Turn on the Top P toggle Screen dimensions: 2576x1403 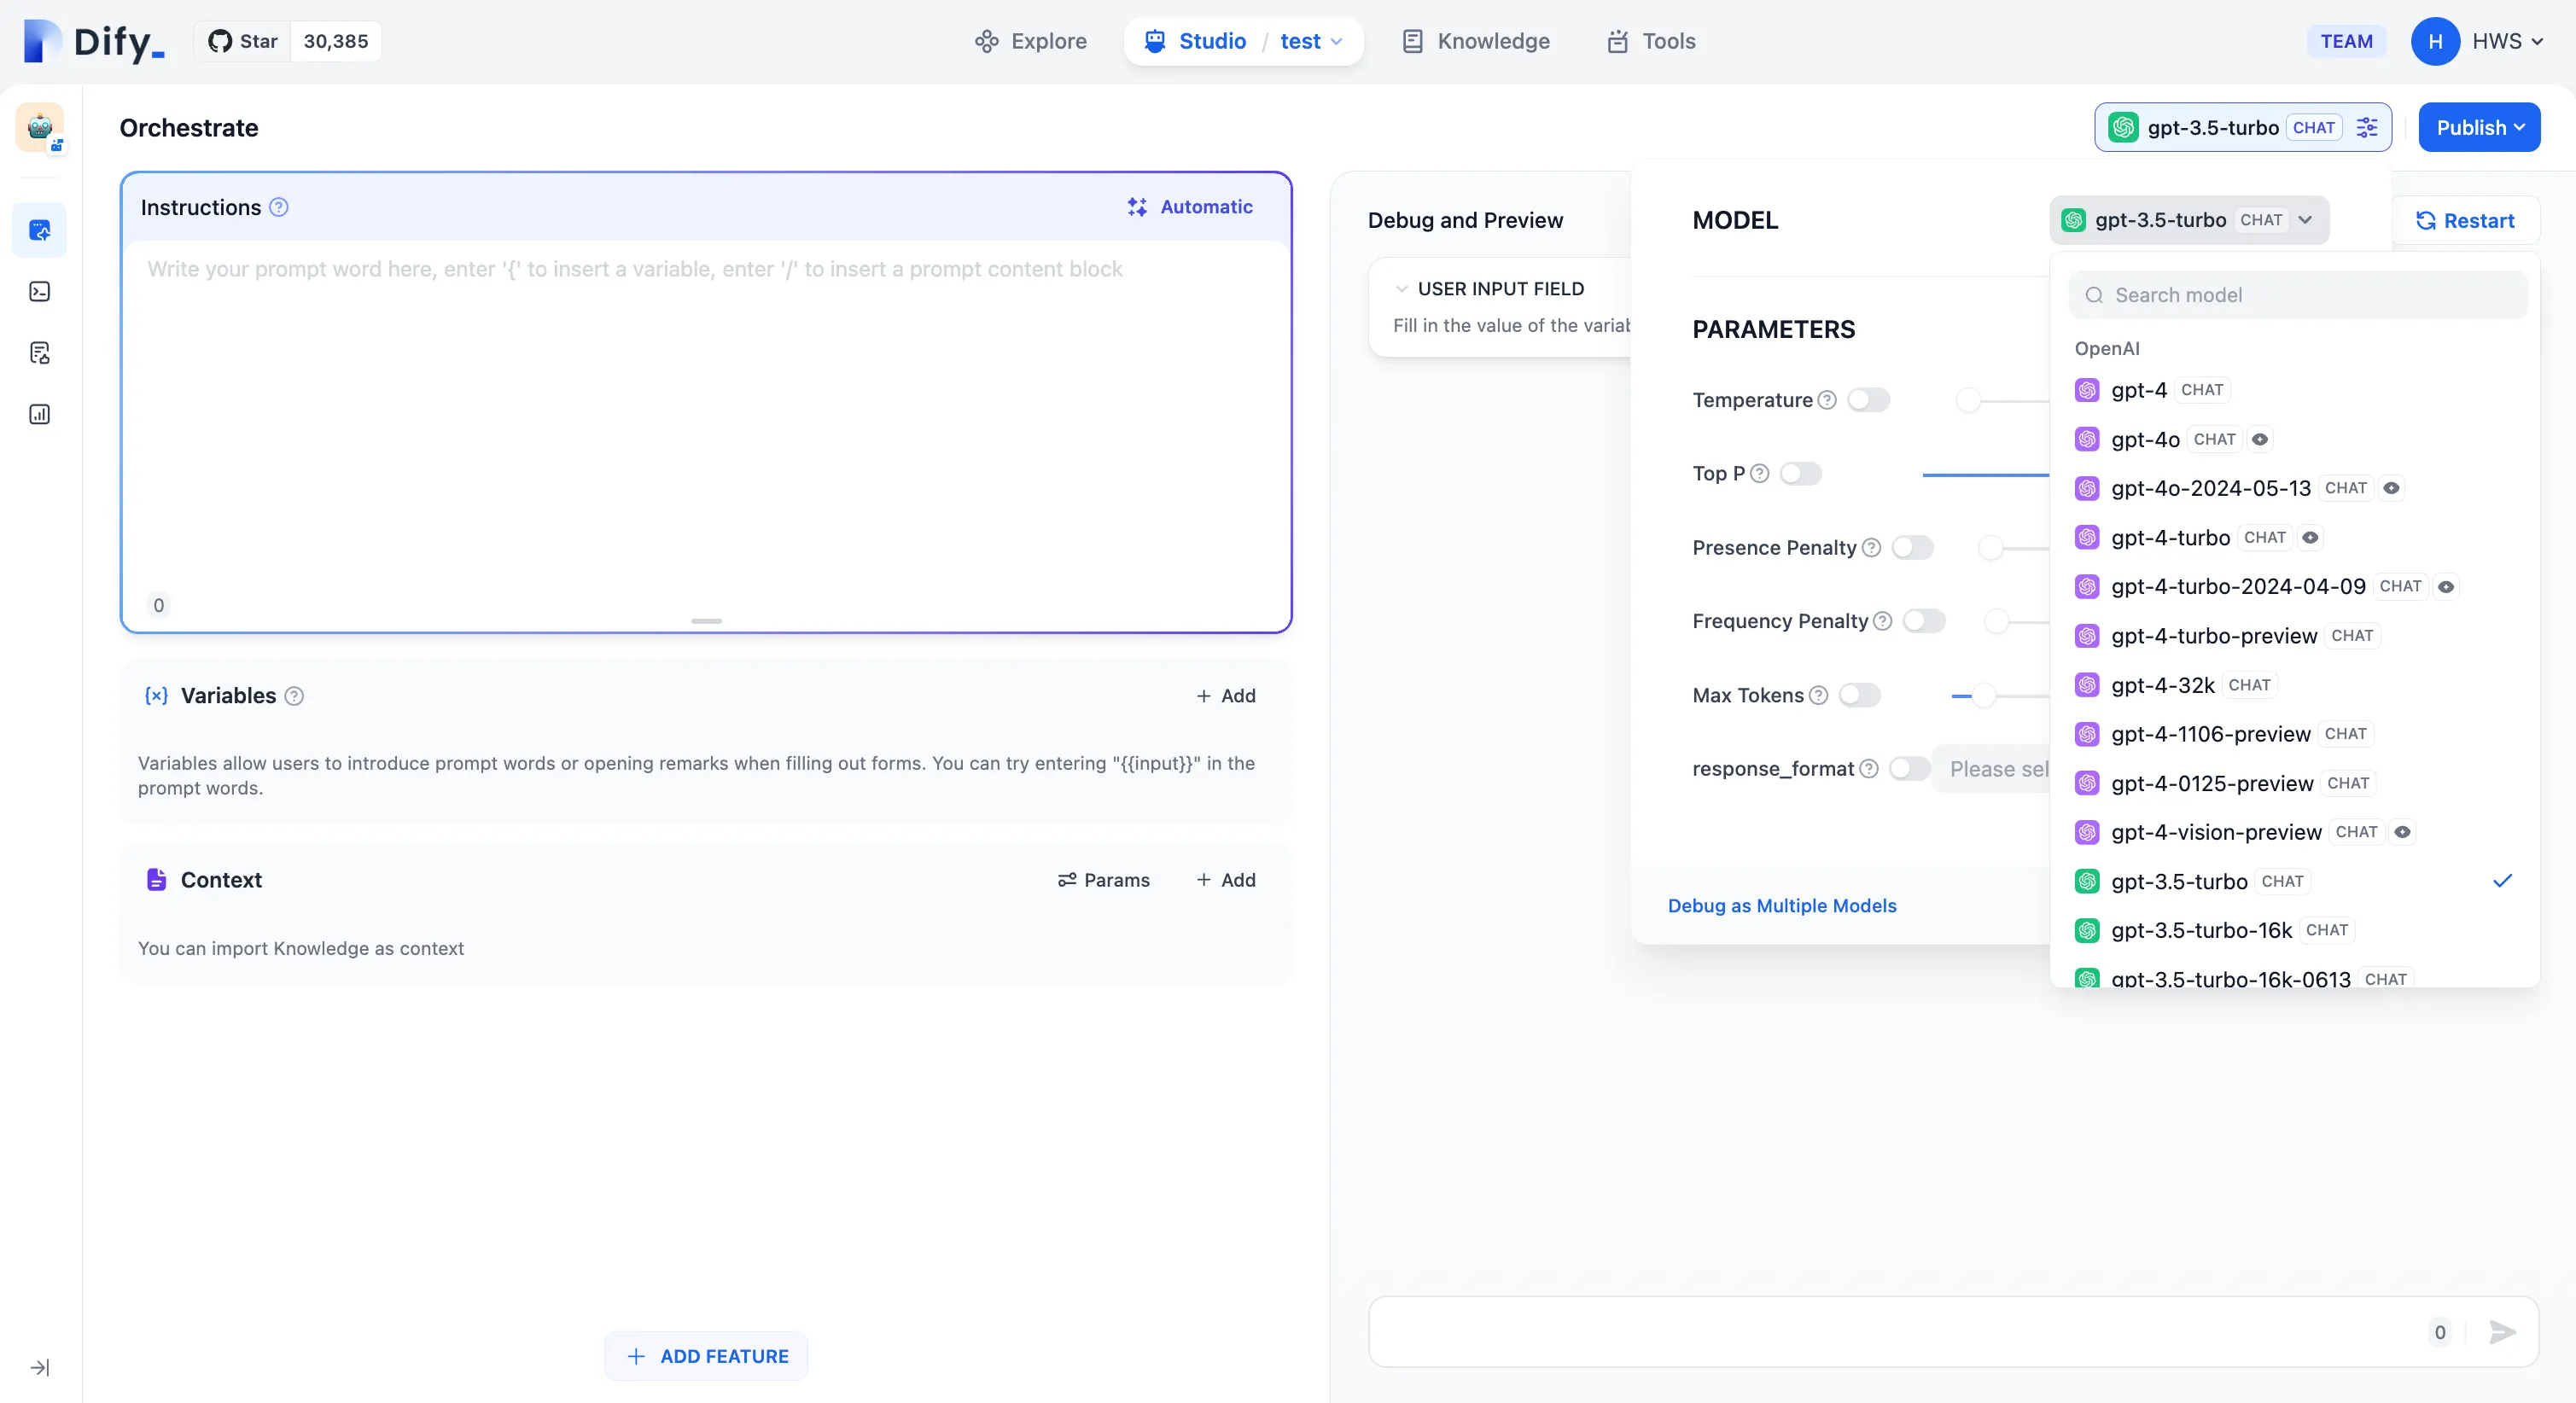coord(1800,474)
